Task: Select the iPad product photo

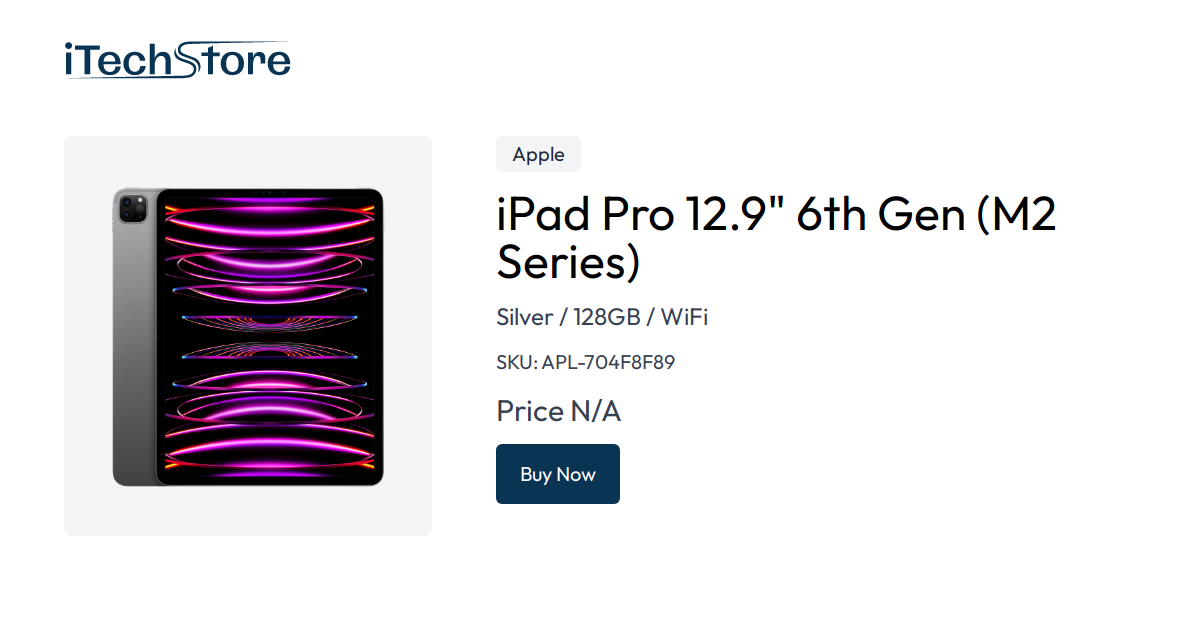Action: (250, 340)
